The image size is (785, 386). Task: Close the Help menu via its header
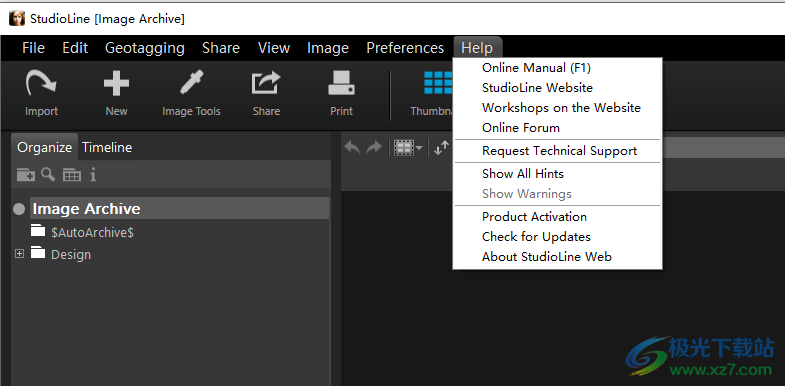point(477,48)
